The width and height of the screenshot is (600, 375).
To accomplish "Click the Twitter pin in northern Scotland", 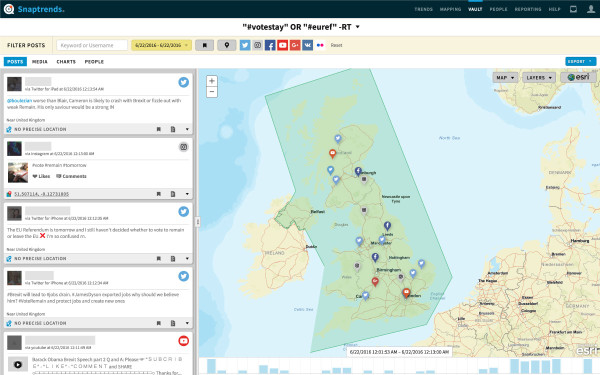I will click(338, 139).
